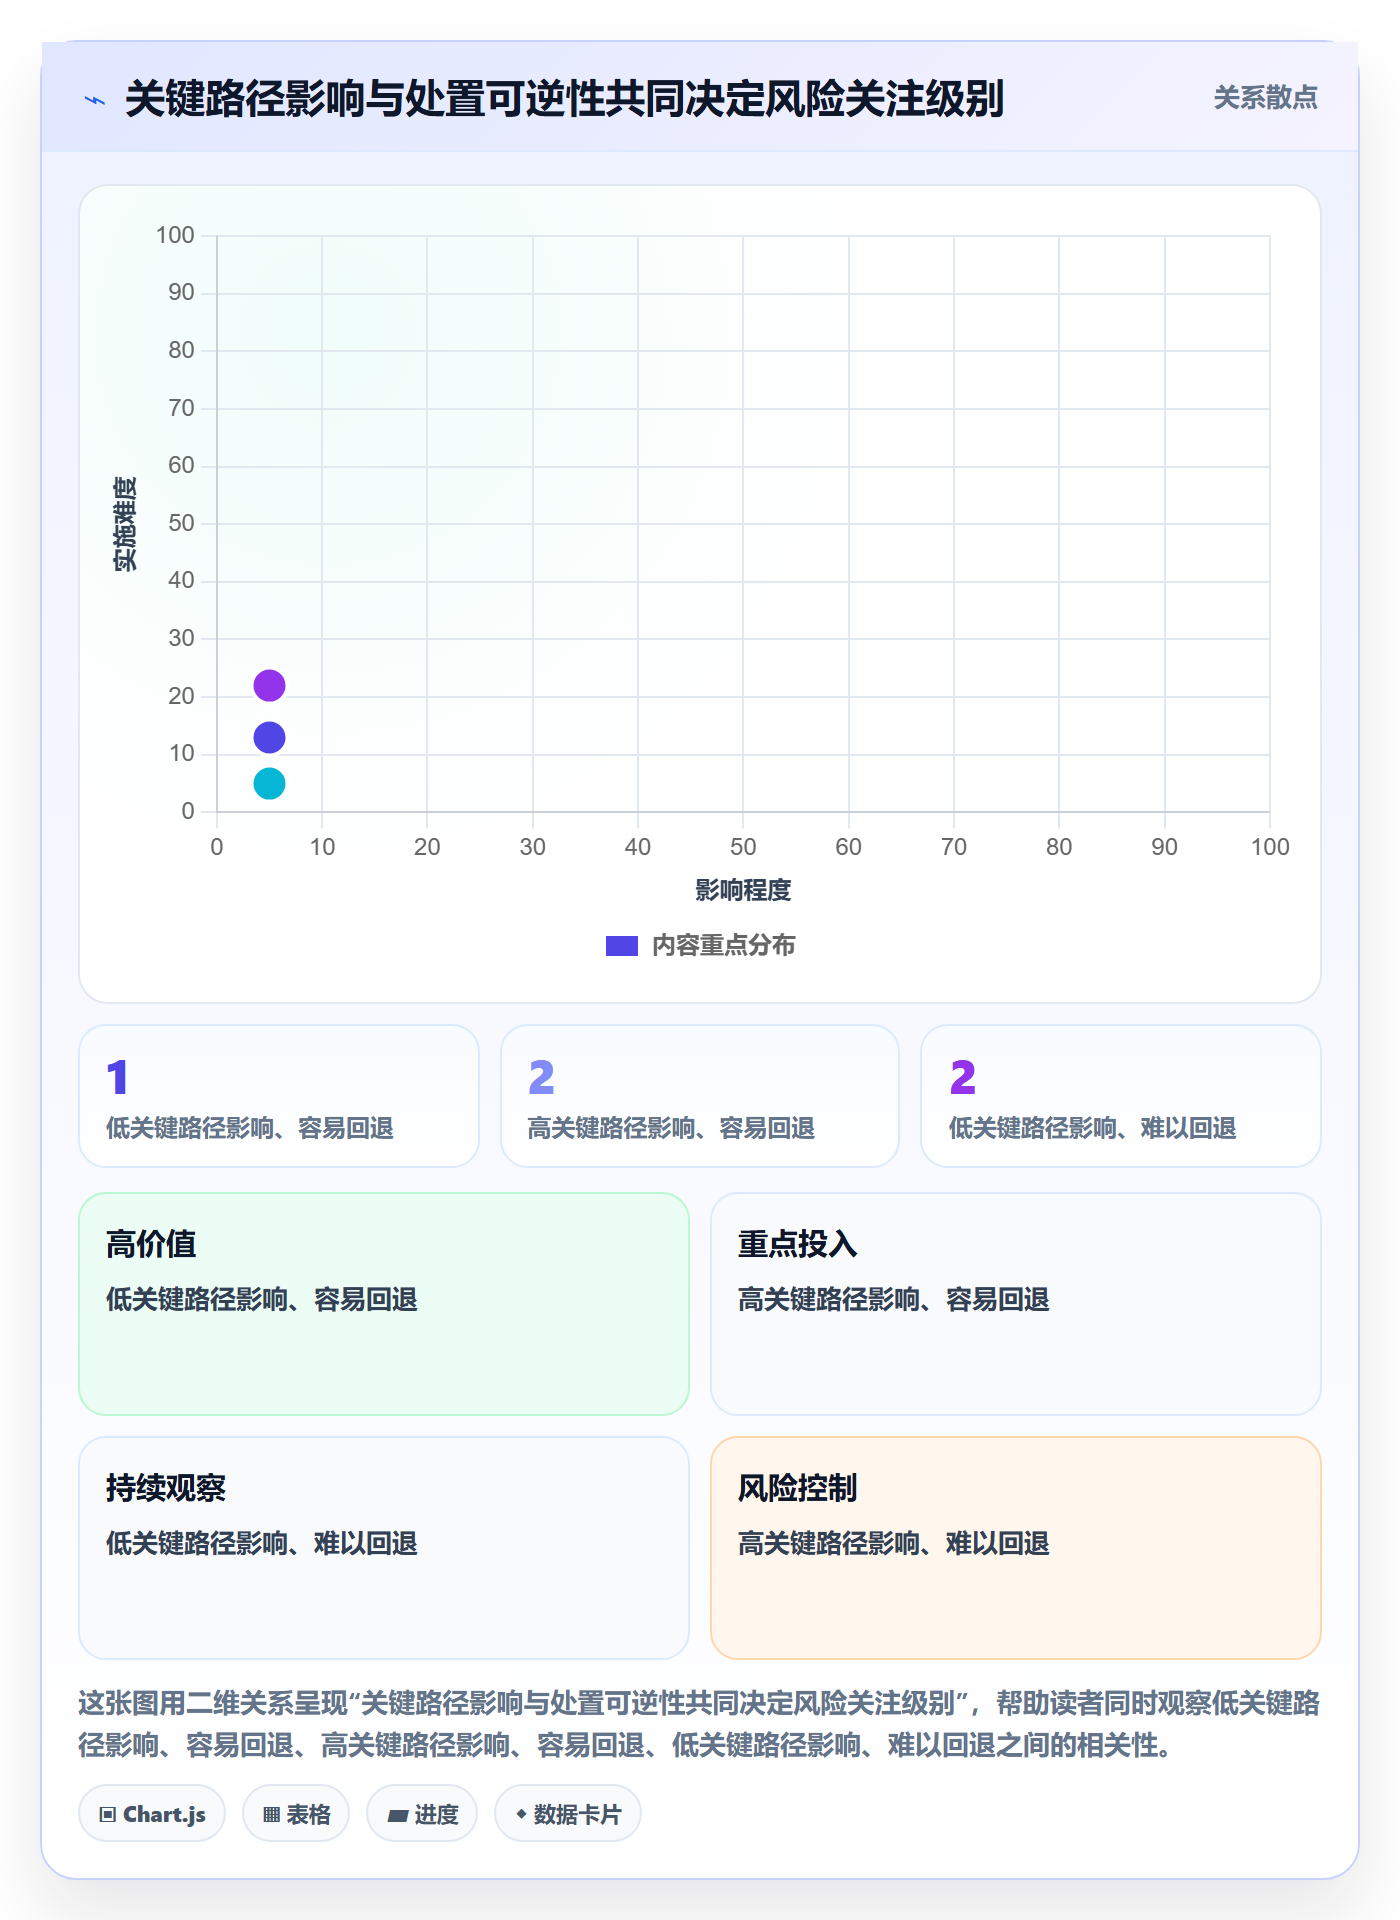The width and height of the screenshot is (1400, 1920).
Task: Click the x-axis tick label 50
Action: (x=743, y=847)
